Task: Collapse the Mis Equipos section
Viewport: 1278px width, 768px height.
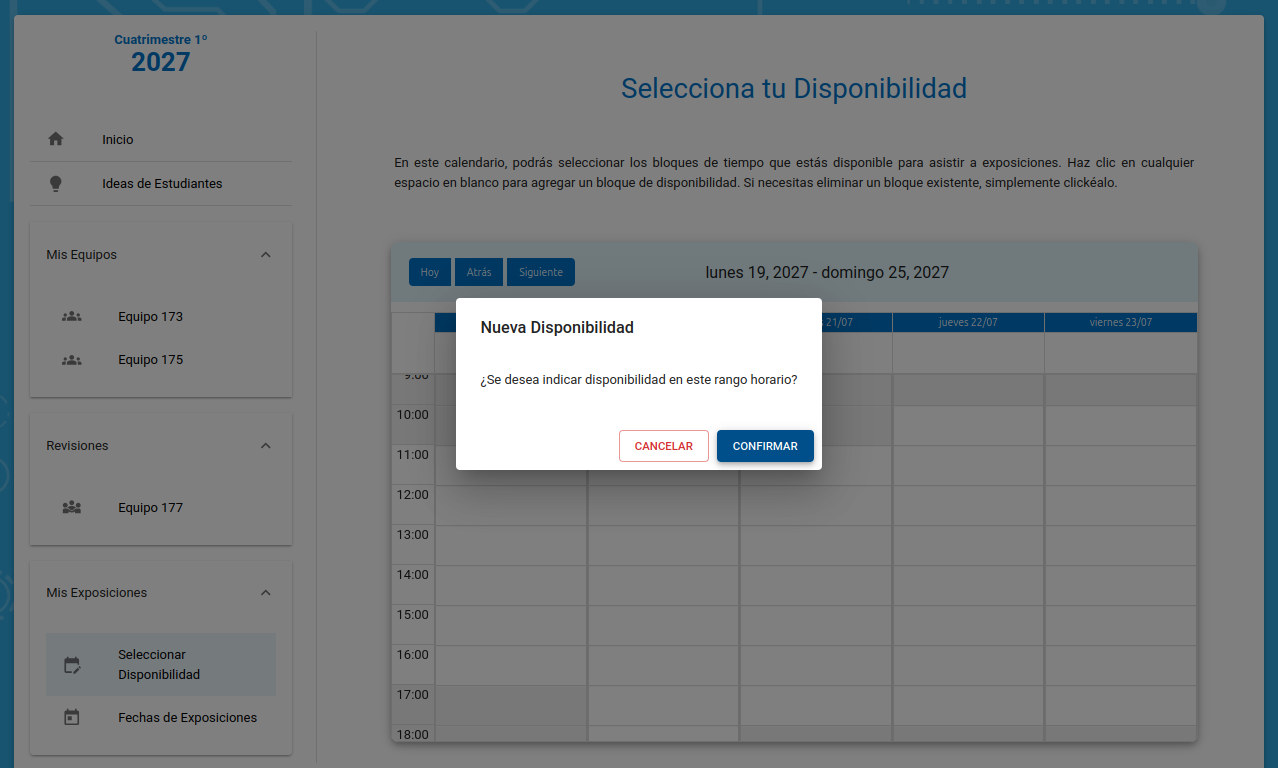Action: click(x=265, y=255)
